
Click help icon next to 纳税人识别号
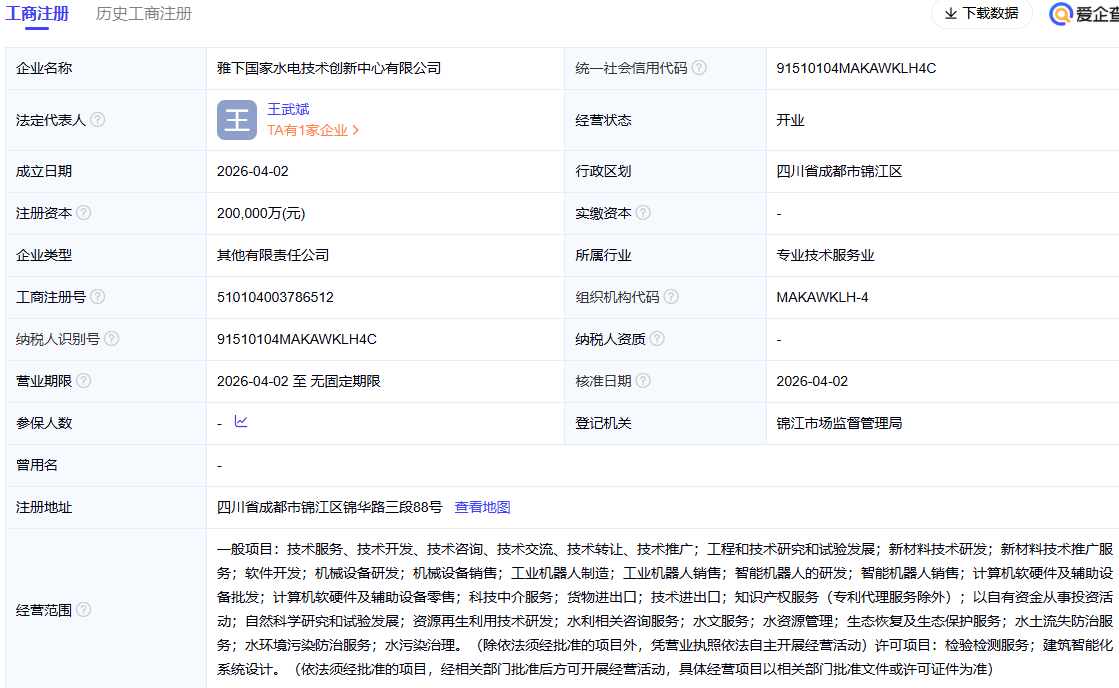[x=112, y=339]
